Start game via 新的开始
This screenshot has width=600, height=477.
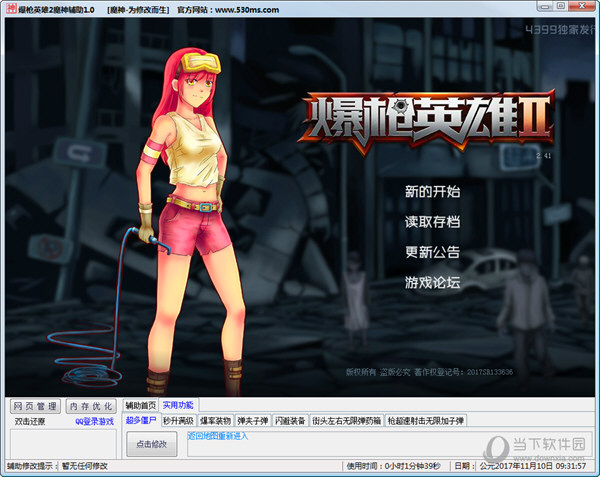(432, 191)
